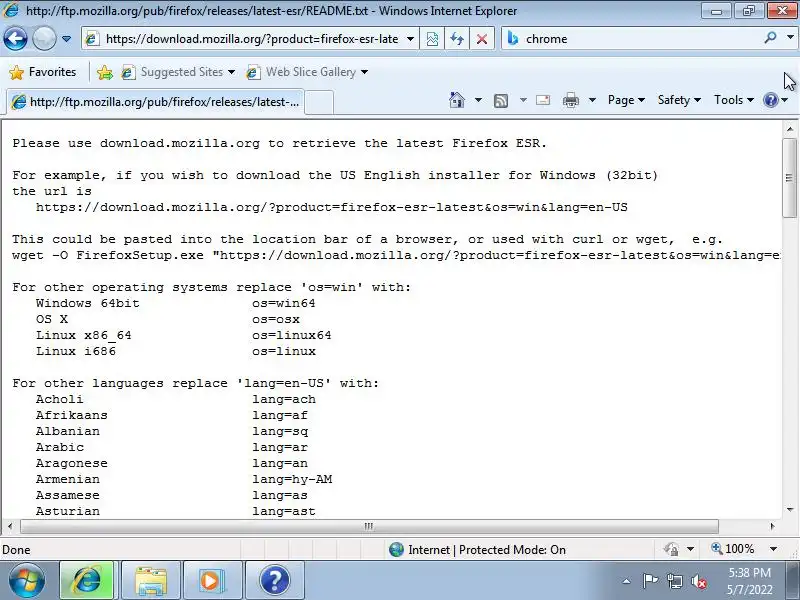Screen dimensions: 800x600
Task: Click the vertical scrollbar up arrow
Action: (790, 129)
